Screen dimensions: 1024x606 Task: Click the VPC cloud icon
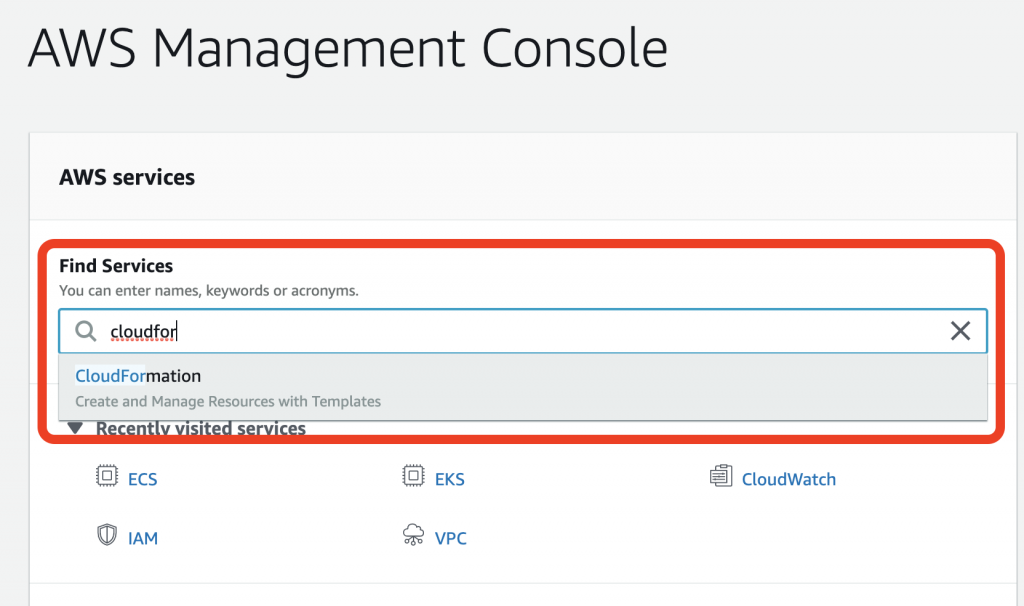tap(413, 536)
